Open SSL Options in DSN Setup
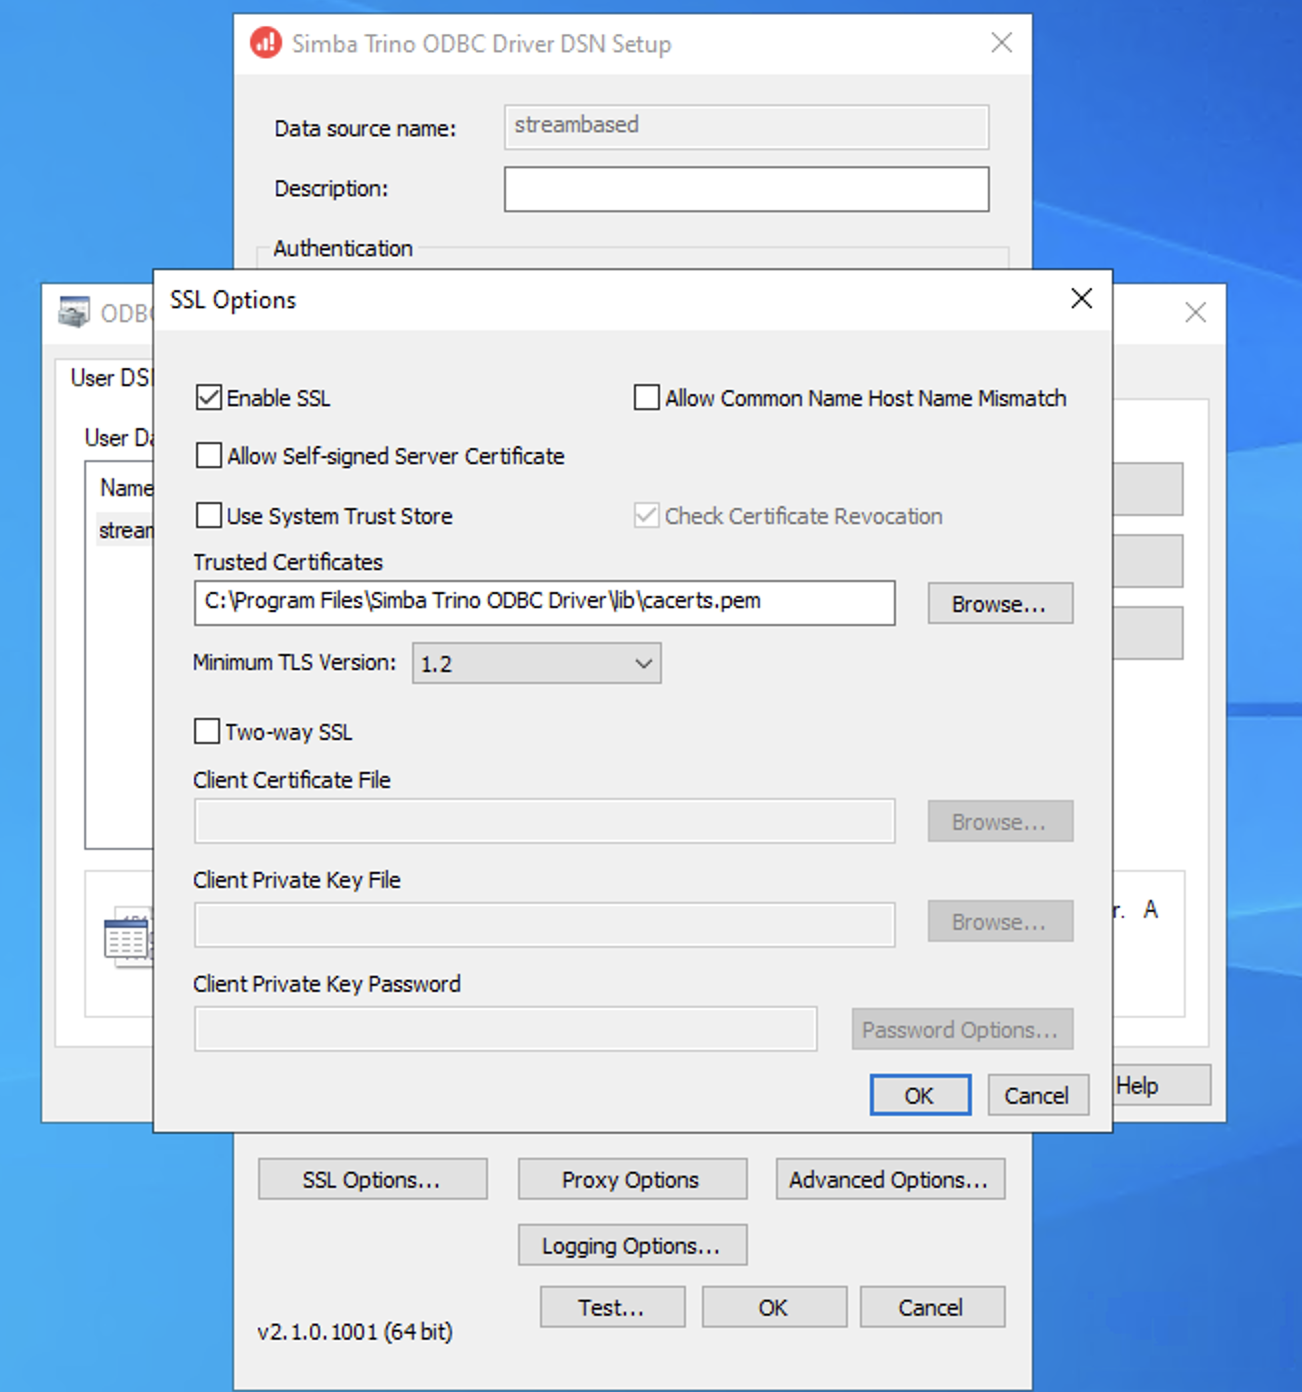This screenshot has width=1302, height=1392. (x=373, y=1180)
